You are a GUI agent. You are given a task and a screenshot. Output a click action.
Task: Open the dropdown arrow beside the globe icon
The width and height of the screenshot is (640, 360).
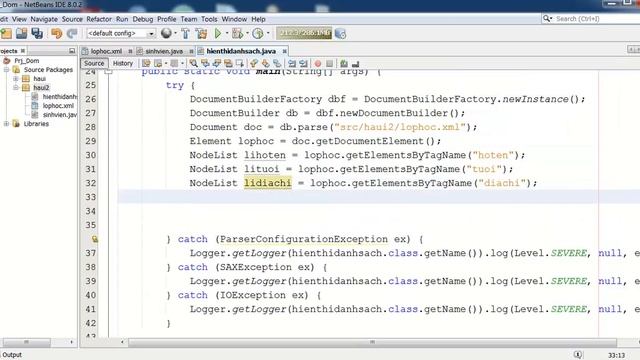click(x=176, y=33)
